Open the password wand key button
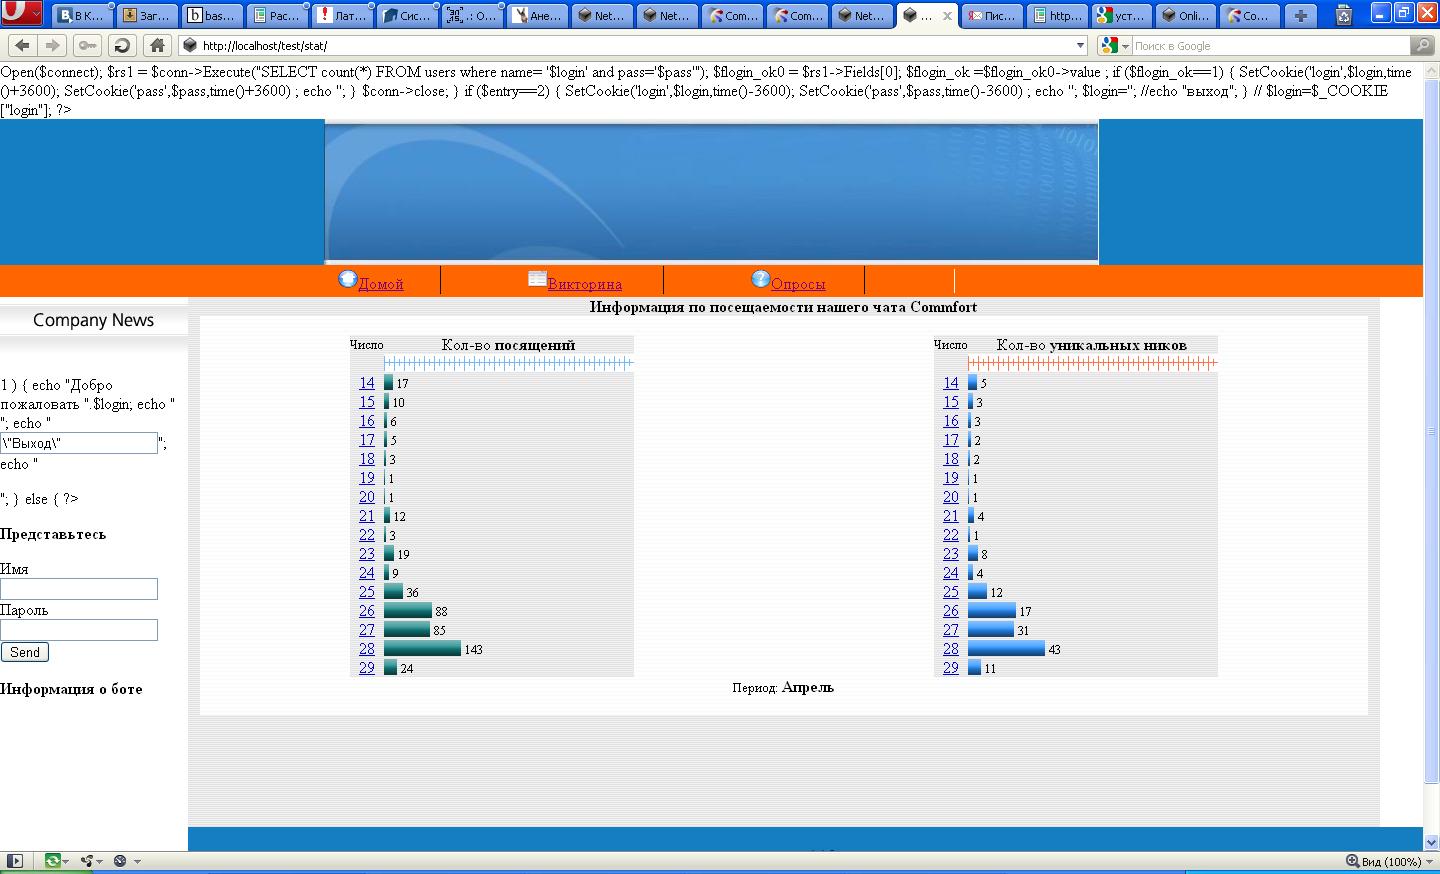This screenshot has width=1440, height=874. pyautogui.click(x=88, y=45)
